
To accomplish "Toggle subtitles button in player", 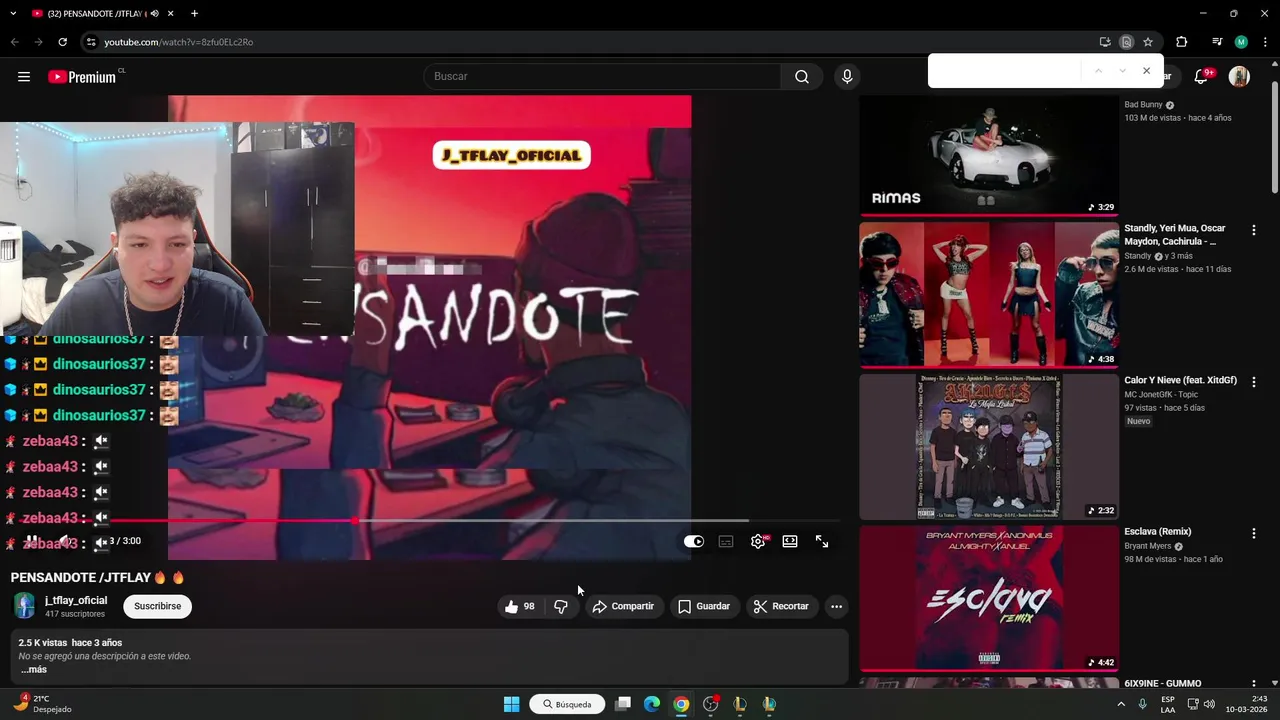I will coord(726,541).
